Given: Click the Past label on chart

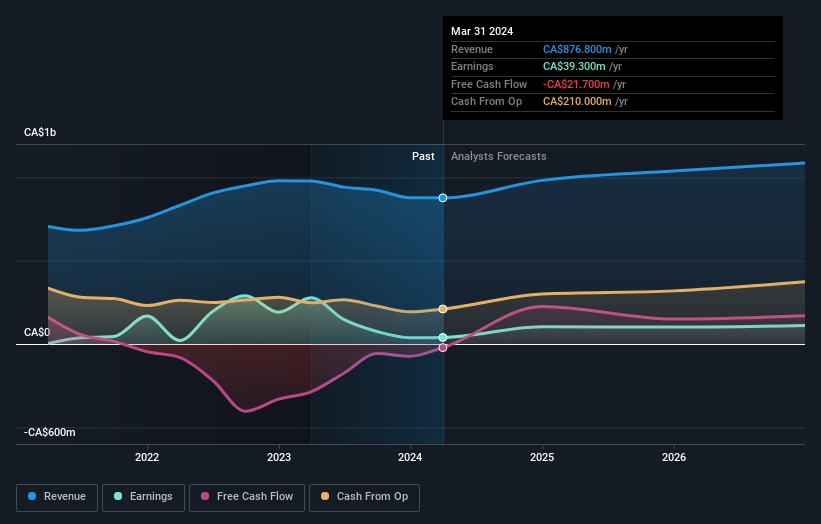Looking at the screenshot, I should (423, 156).
